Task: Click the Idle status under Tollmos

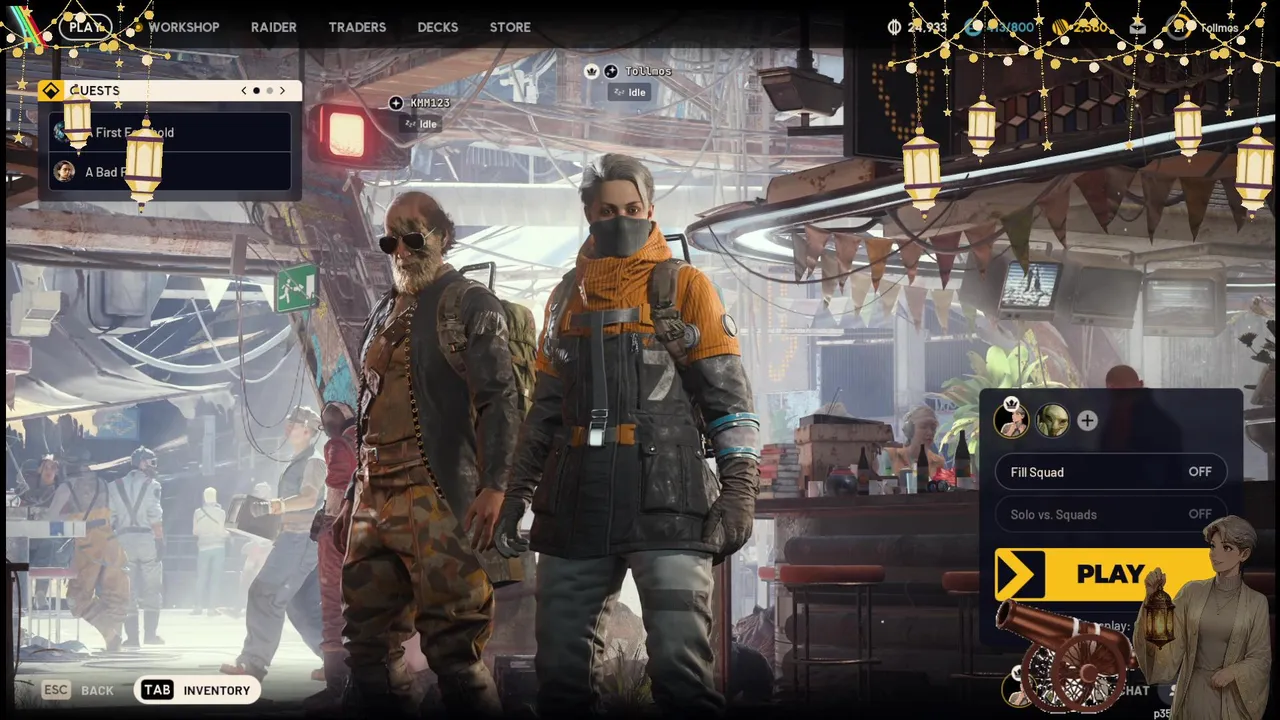Action: (x=629, y=92)
